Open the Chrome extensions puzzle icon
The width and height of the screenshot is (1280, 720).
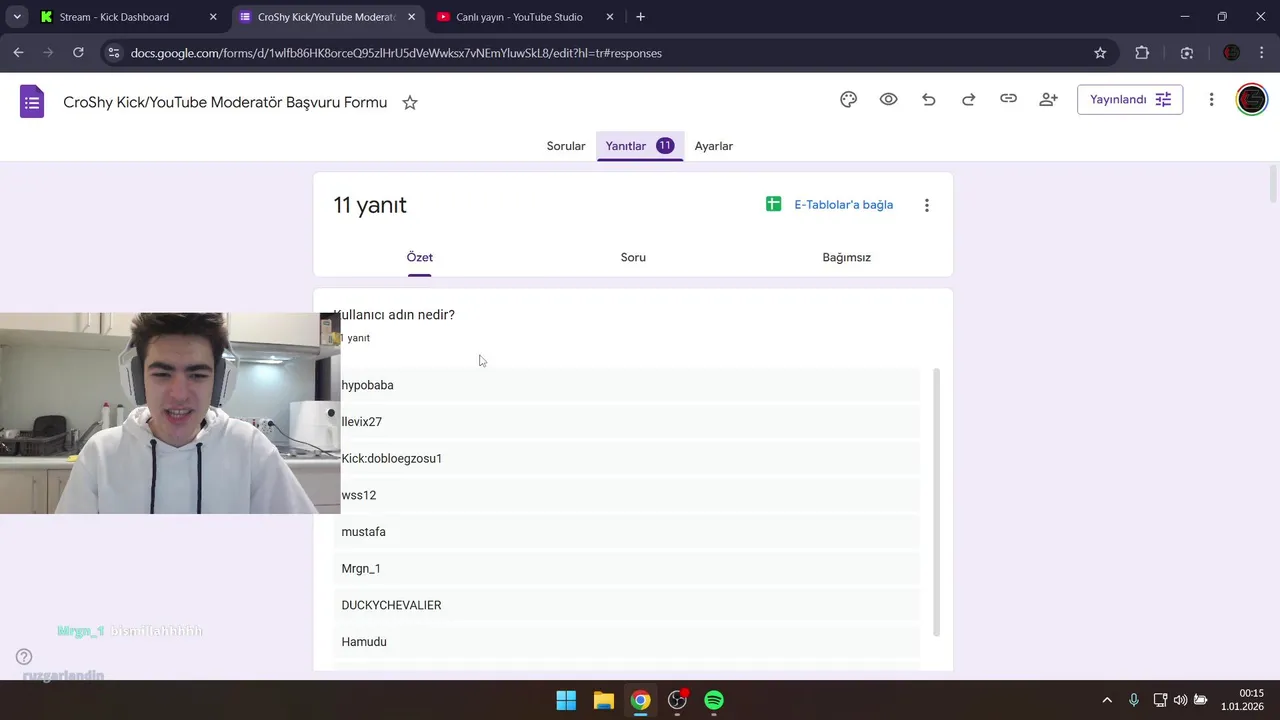tap(1142, 53)
